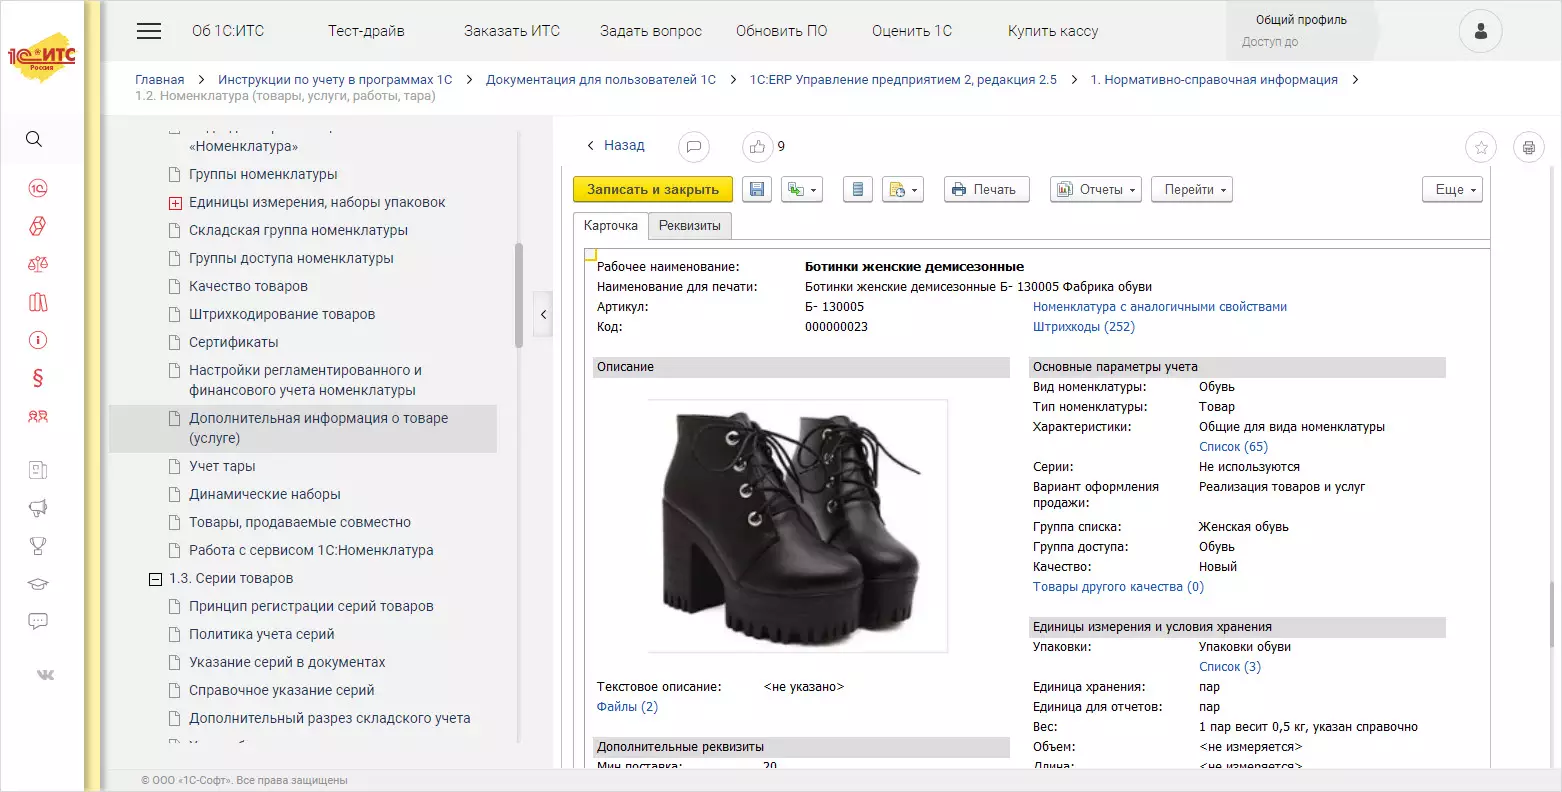The image size is (1562, 792).
Task: Select 'Учет тары' in the contents tree
Action: (222, 466)
